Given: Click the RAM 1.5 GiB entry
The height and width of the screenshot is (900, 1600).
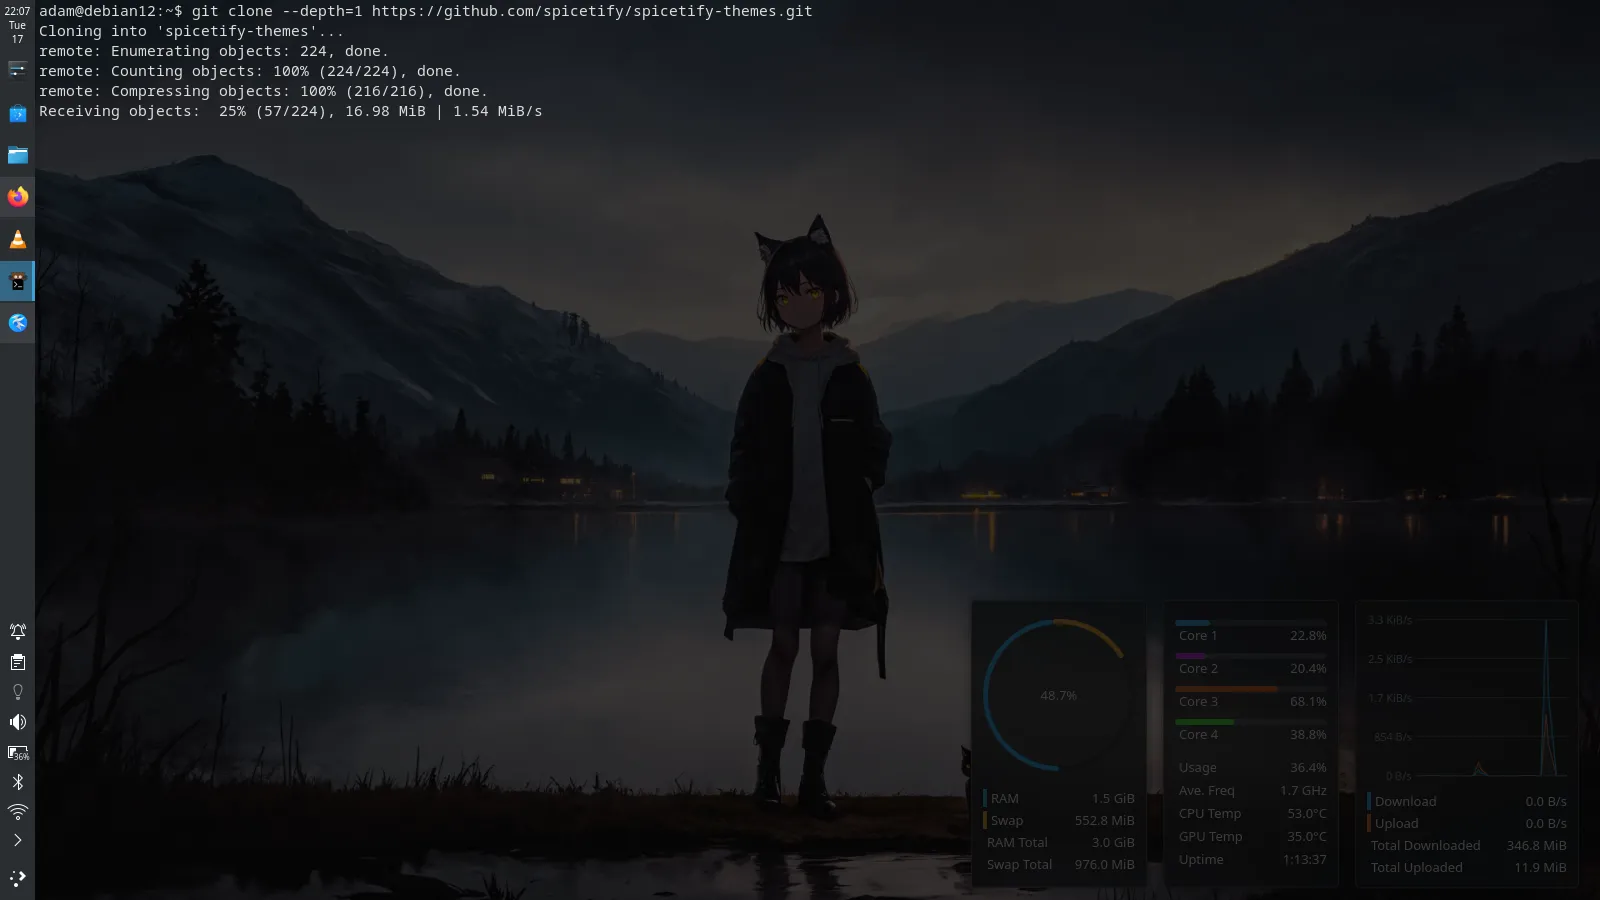Looking at the screenshot, I should [1059, 798].
